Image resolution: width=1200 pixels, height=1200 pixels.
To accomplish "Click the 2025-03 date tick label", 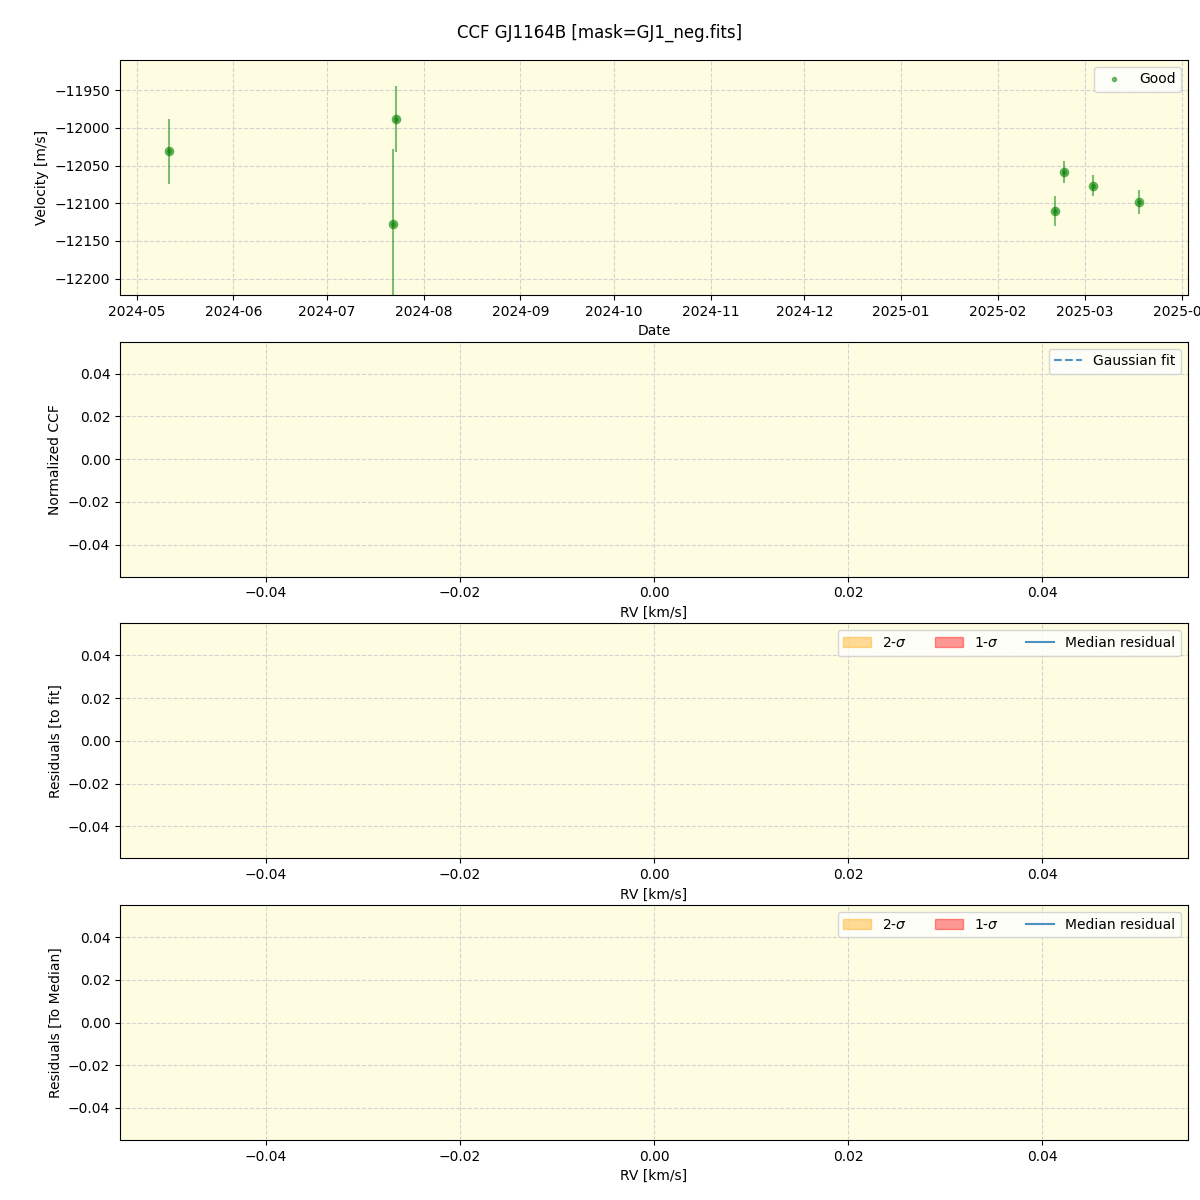I will [x=1086, y=311].
